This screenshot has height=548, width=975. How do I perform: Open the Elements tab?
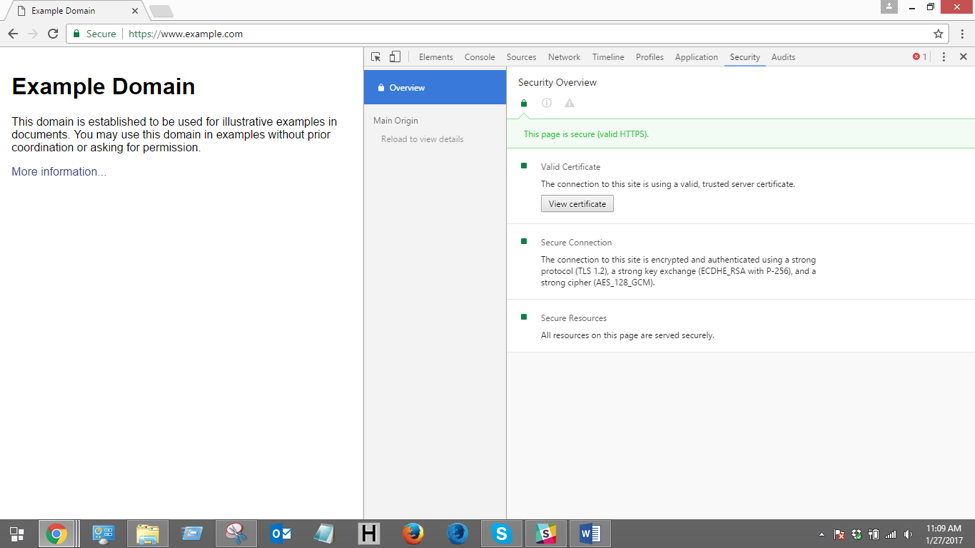pyautogui.click(x=435, y=57)
